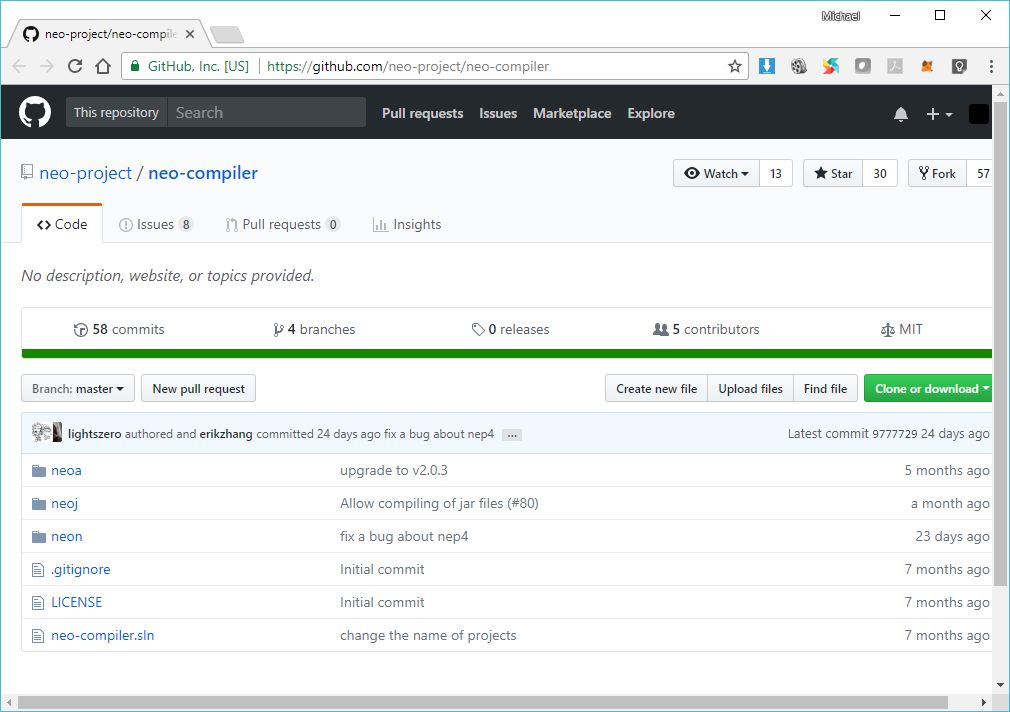Open the user avatar menu
Viewport: 1010px width, 712px height.
click(x=978, y=114)
